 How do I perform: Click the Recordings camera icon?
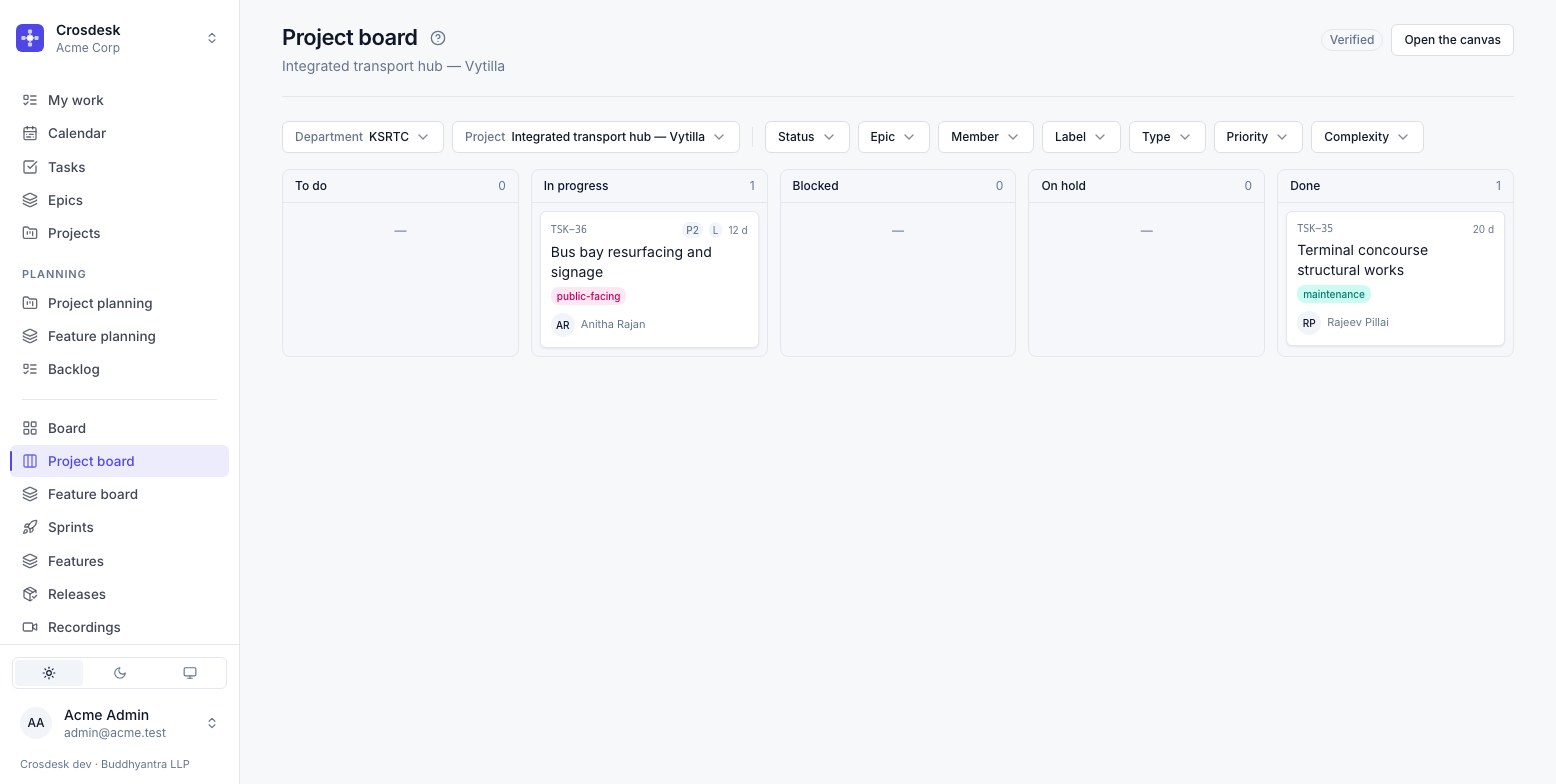30,627
